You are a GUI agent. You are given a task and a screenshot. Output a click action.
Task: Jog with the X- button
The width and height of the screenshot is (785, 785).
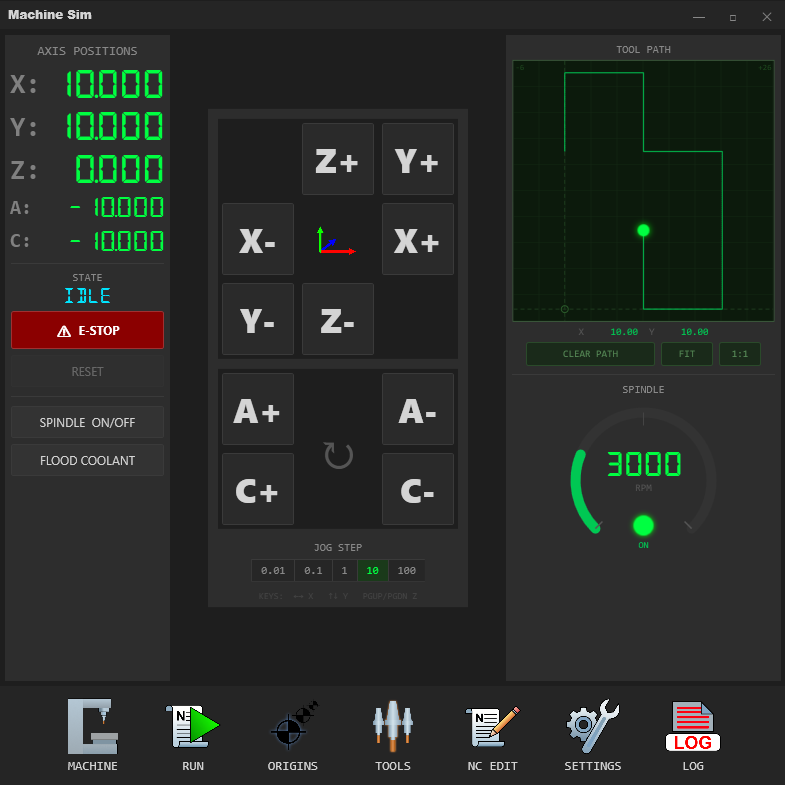click(x=258, y=239)
